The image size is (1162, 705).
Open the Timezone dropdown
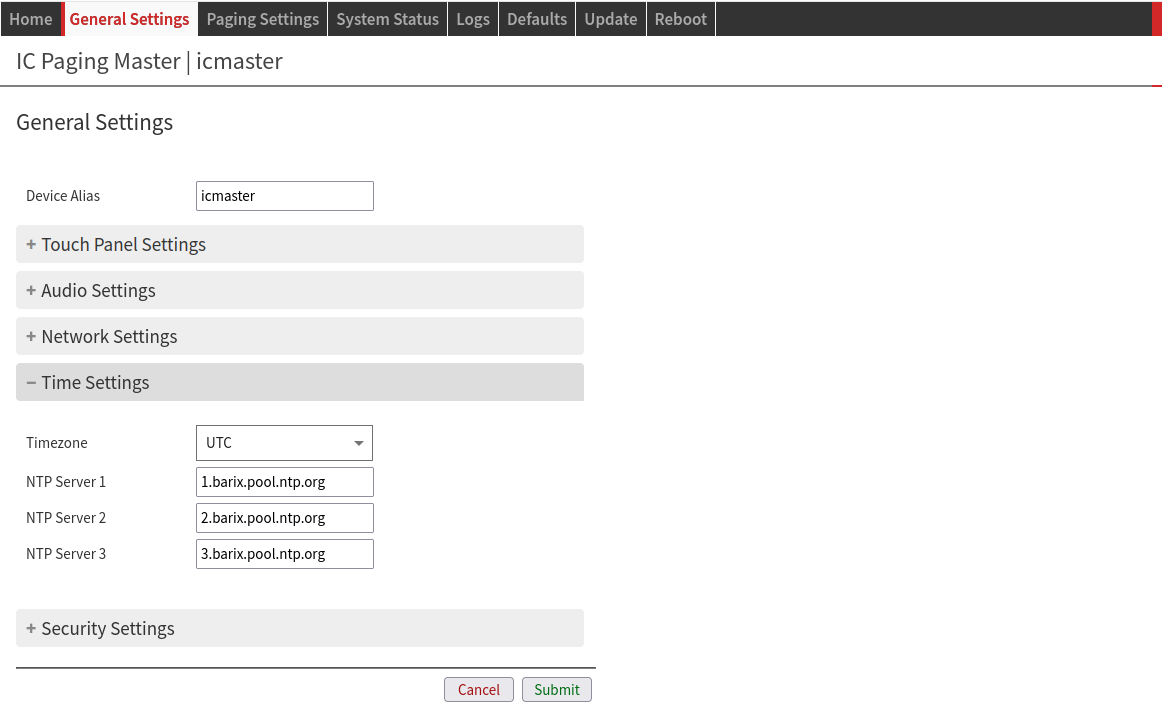pyautogui.click(x=284, y=443)
